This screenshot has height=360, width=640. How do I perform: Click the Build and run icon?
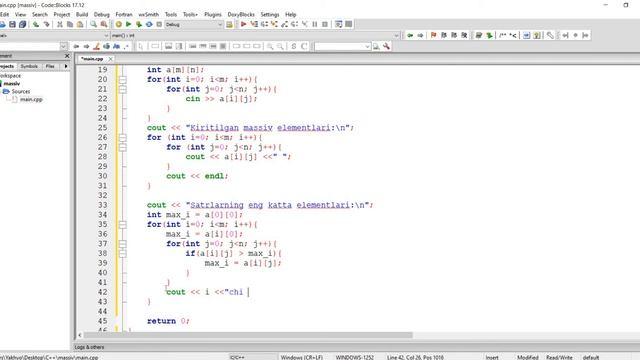[x=139, y=24]
